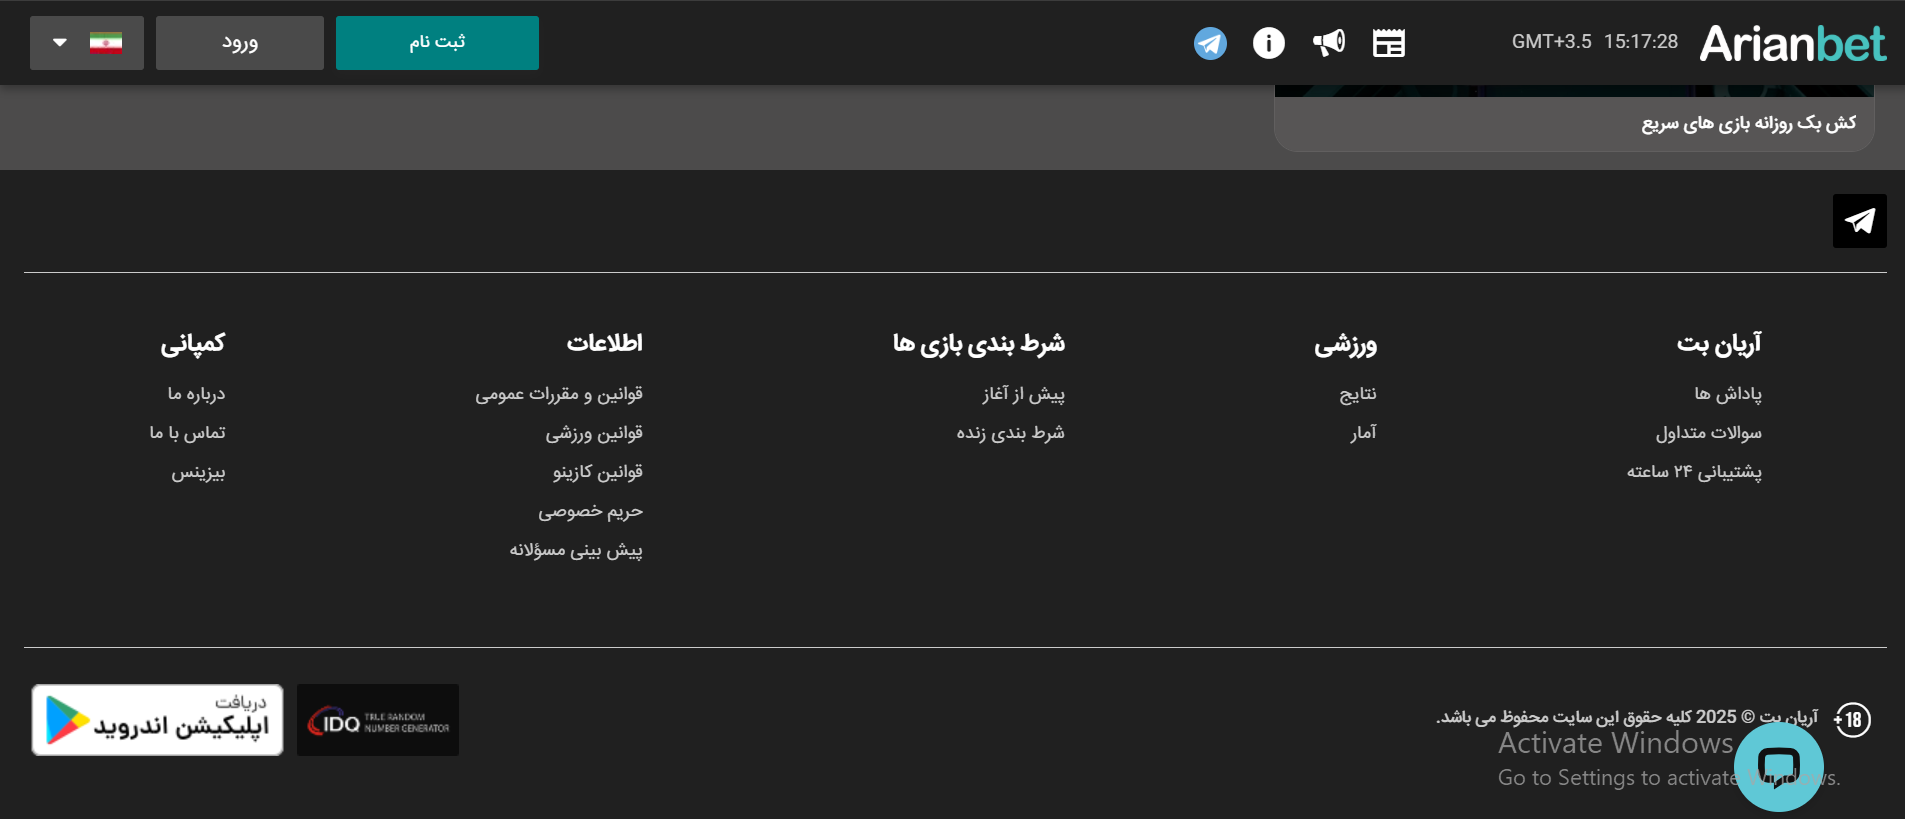Open the درباره ما link
This screenshot has height=819, width=1905.
196,394
